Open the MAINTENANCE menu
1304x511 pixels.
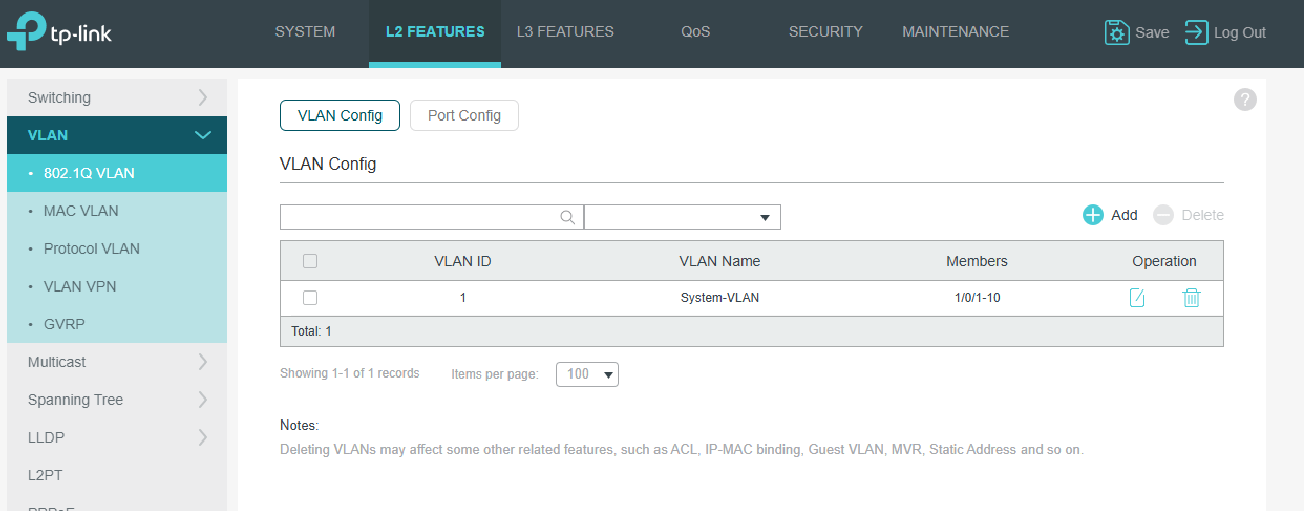pyautogui.click(x=956, y=32)
